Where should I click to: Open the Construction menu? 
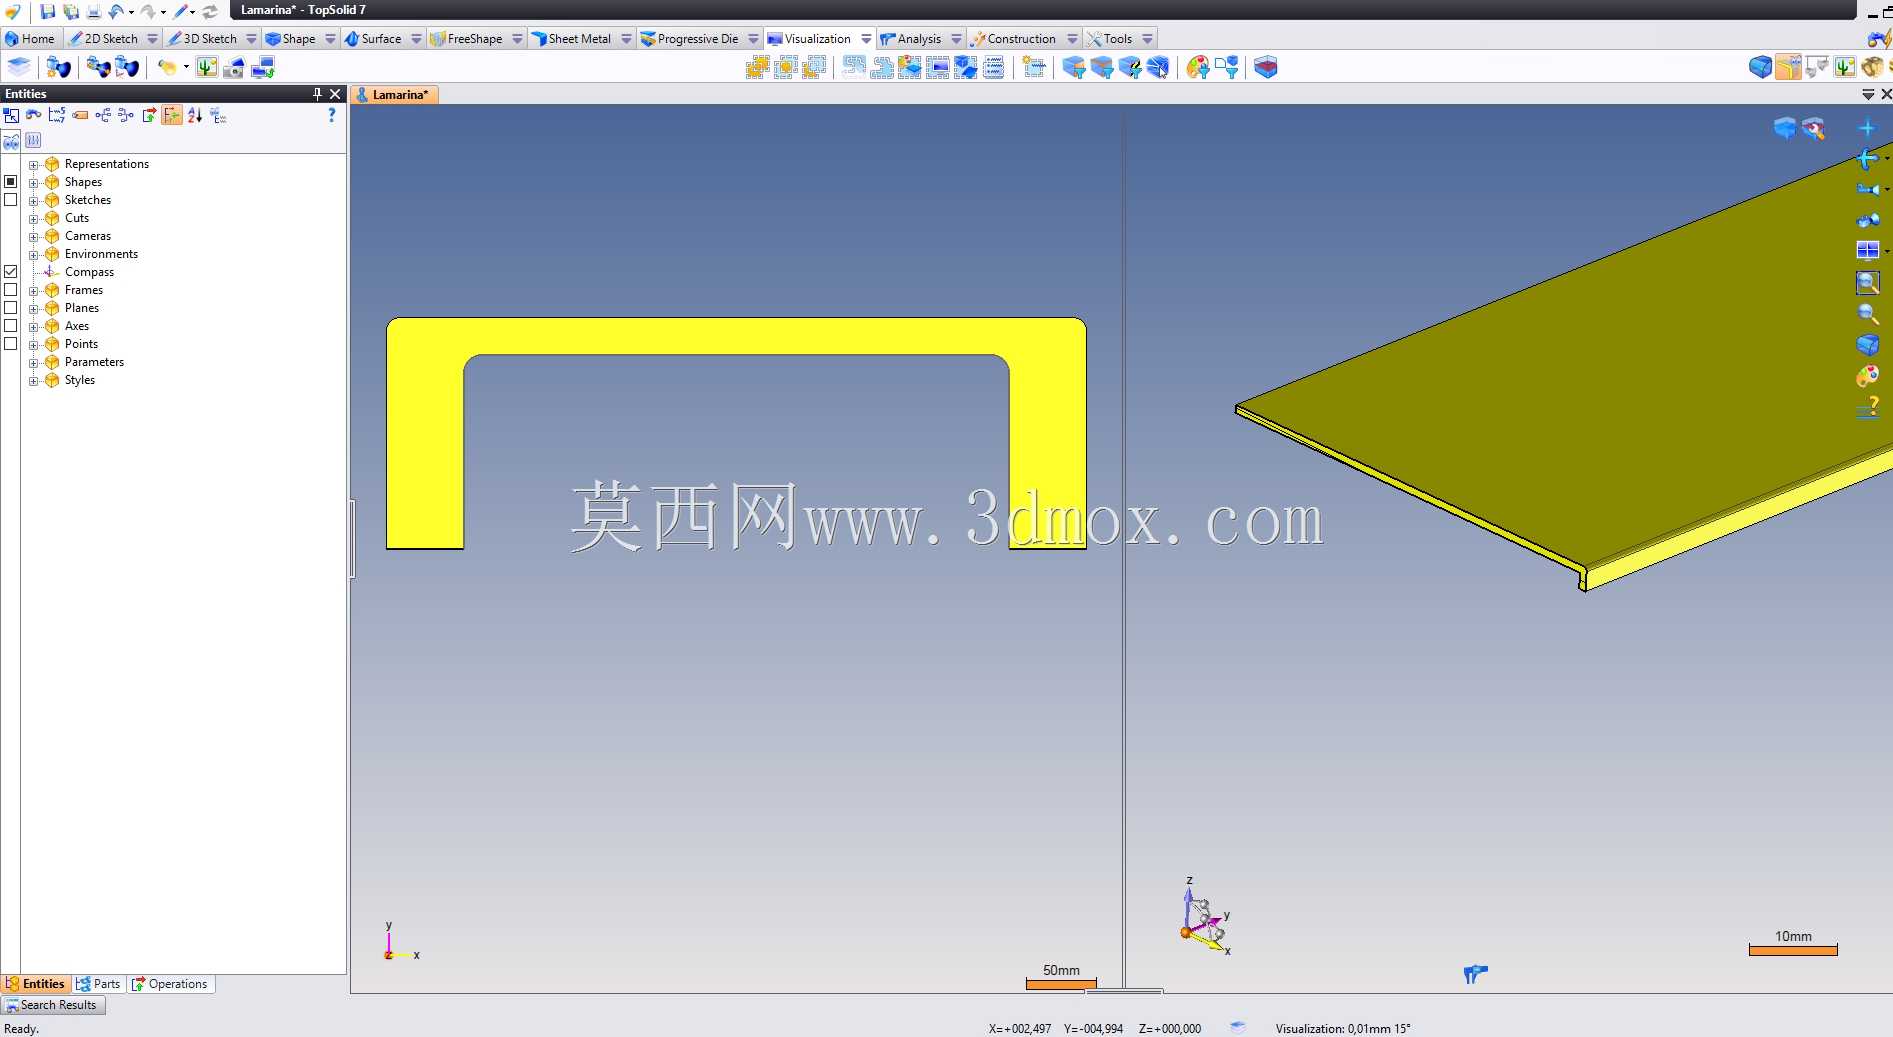(1013, 39)
